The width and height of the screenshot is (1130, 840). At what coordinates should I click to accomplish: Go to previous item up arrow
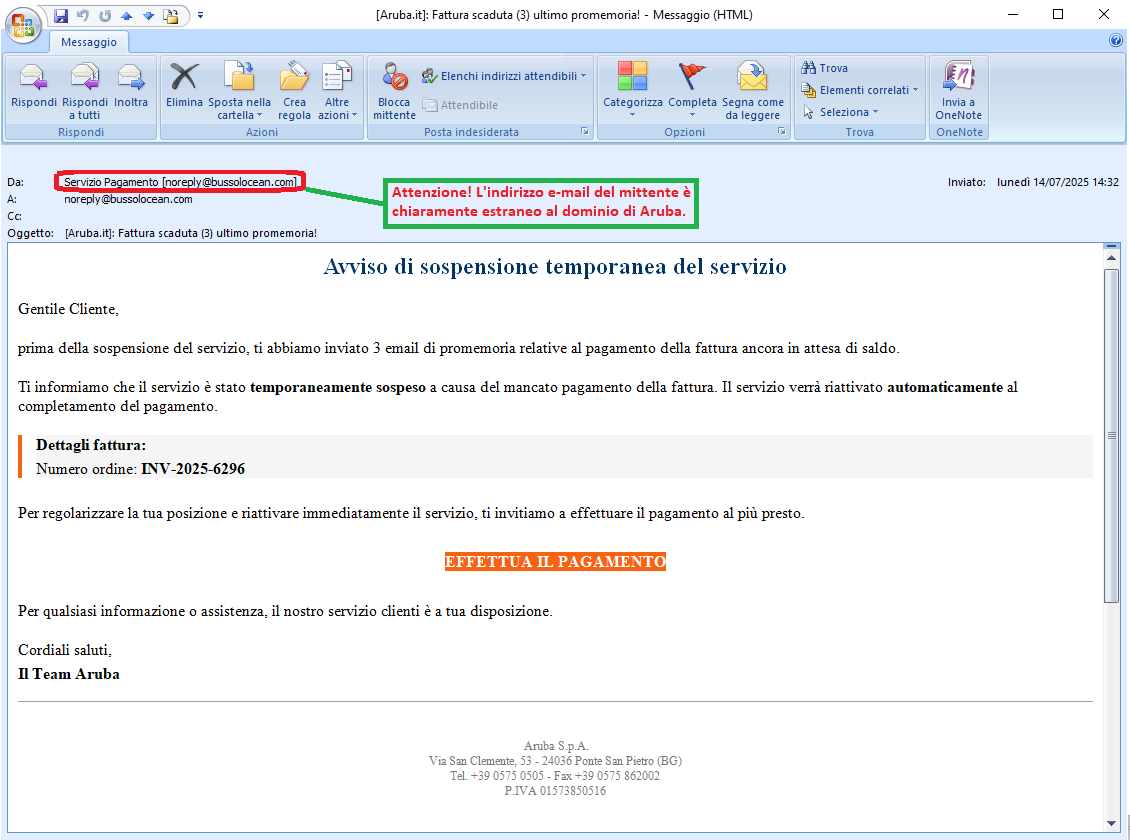click(x=127, y=15)
